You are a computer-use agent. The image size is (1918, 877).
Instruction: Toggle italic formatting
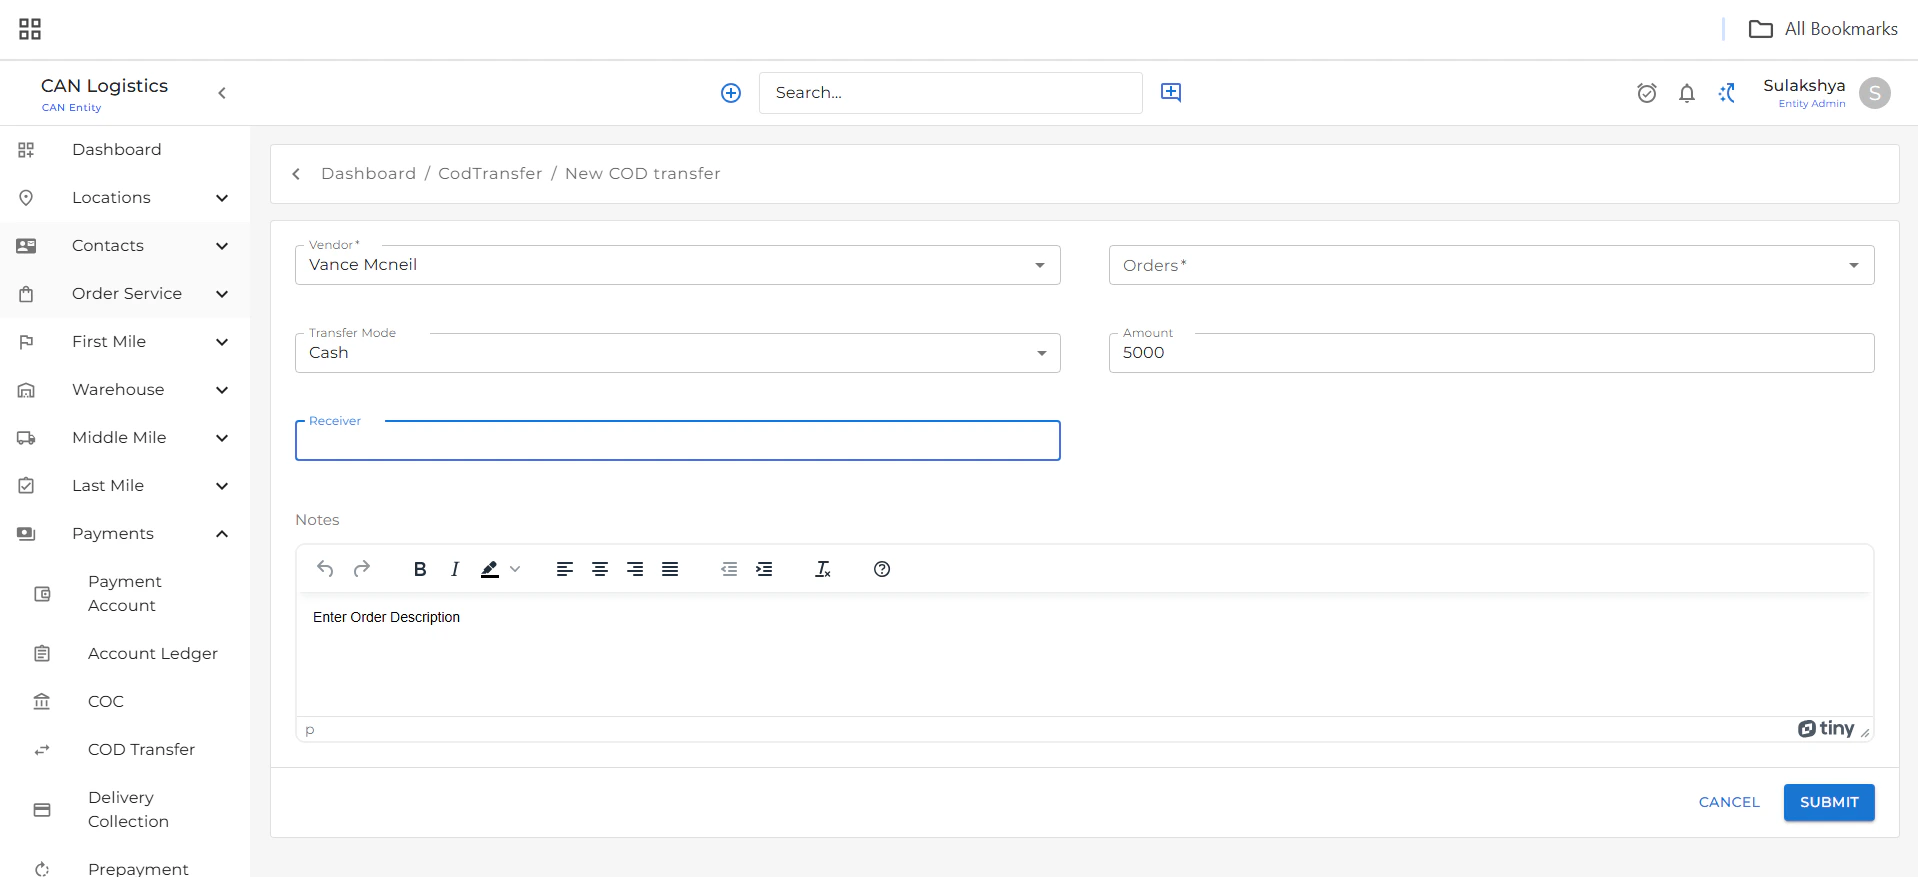pos(455,569)
